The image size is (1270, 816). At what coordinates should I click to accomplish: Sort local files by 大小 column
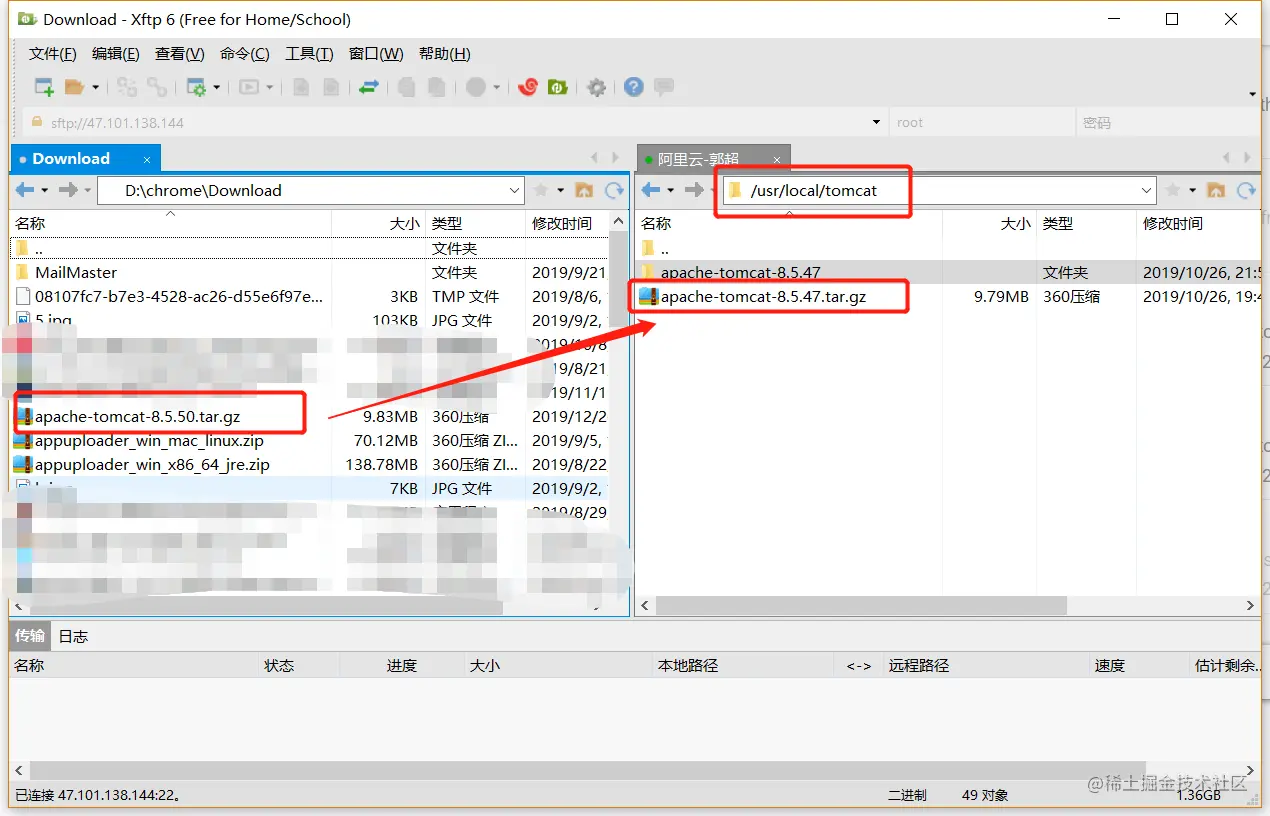[x=377, y=223]
